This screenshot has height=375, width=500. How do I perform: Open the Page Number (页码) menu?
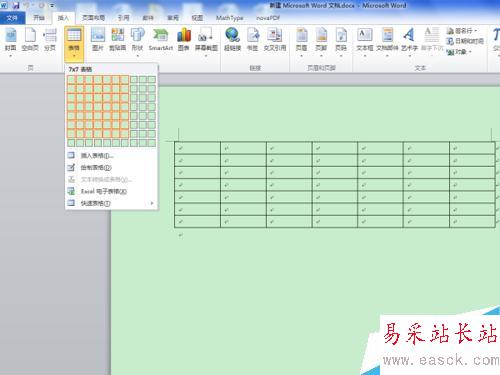tap(341, 42)
